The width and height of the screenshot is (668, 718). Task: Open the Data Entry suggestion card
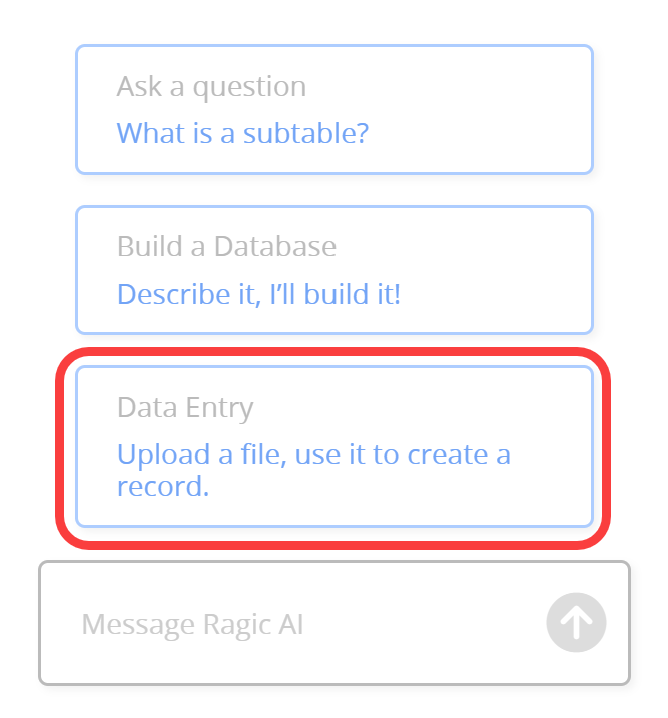334,446
